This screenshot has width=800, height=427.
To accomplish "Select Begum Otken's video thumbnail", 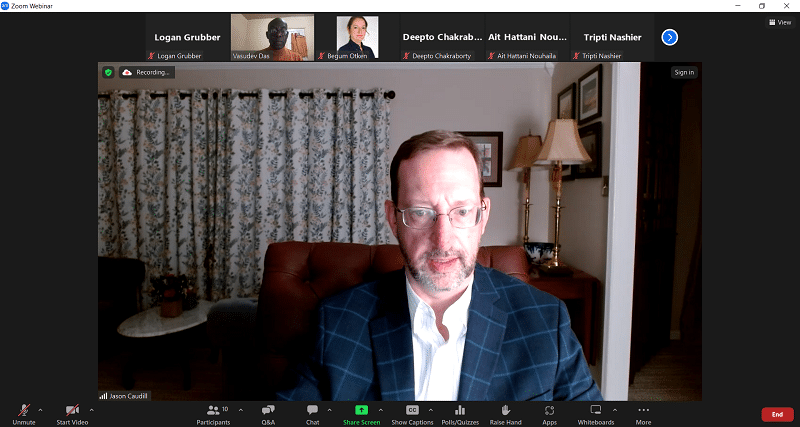I will pos(357,38).
